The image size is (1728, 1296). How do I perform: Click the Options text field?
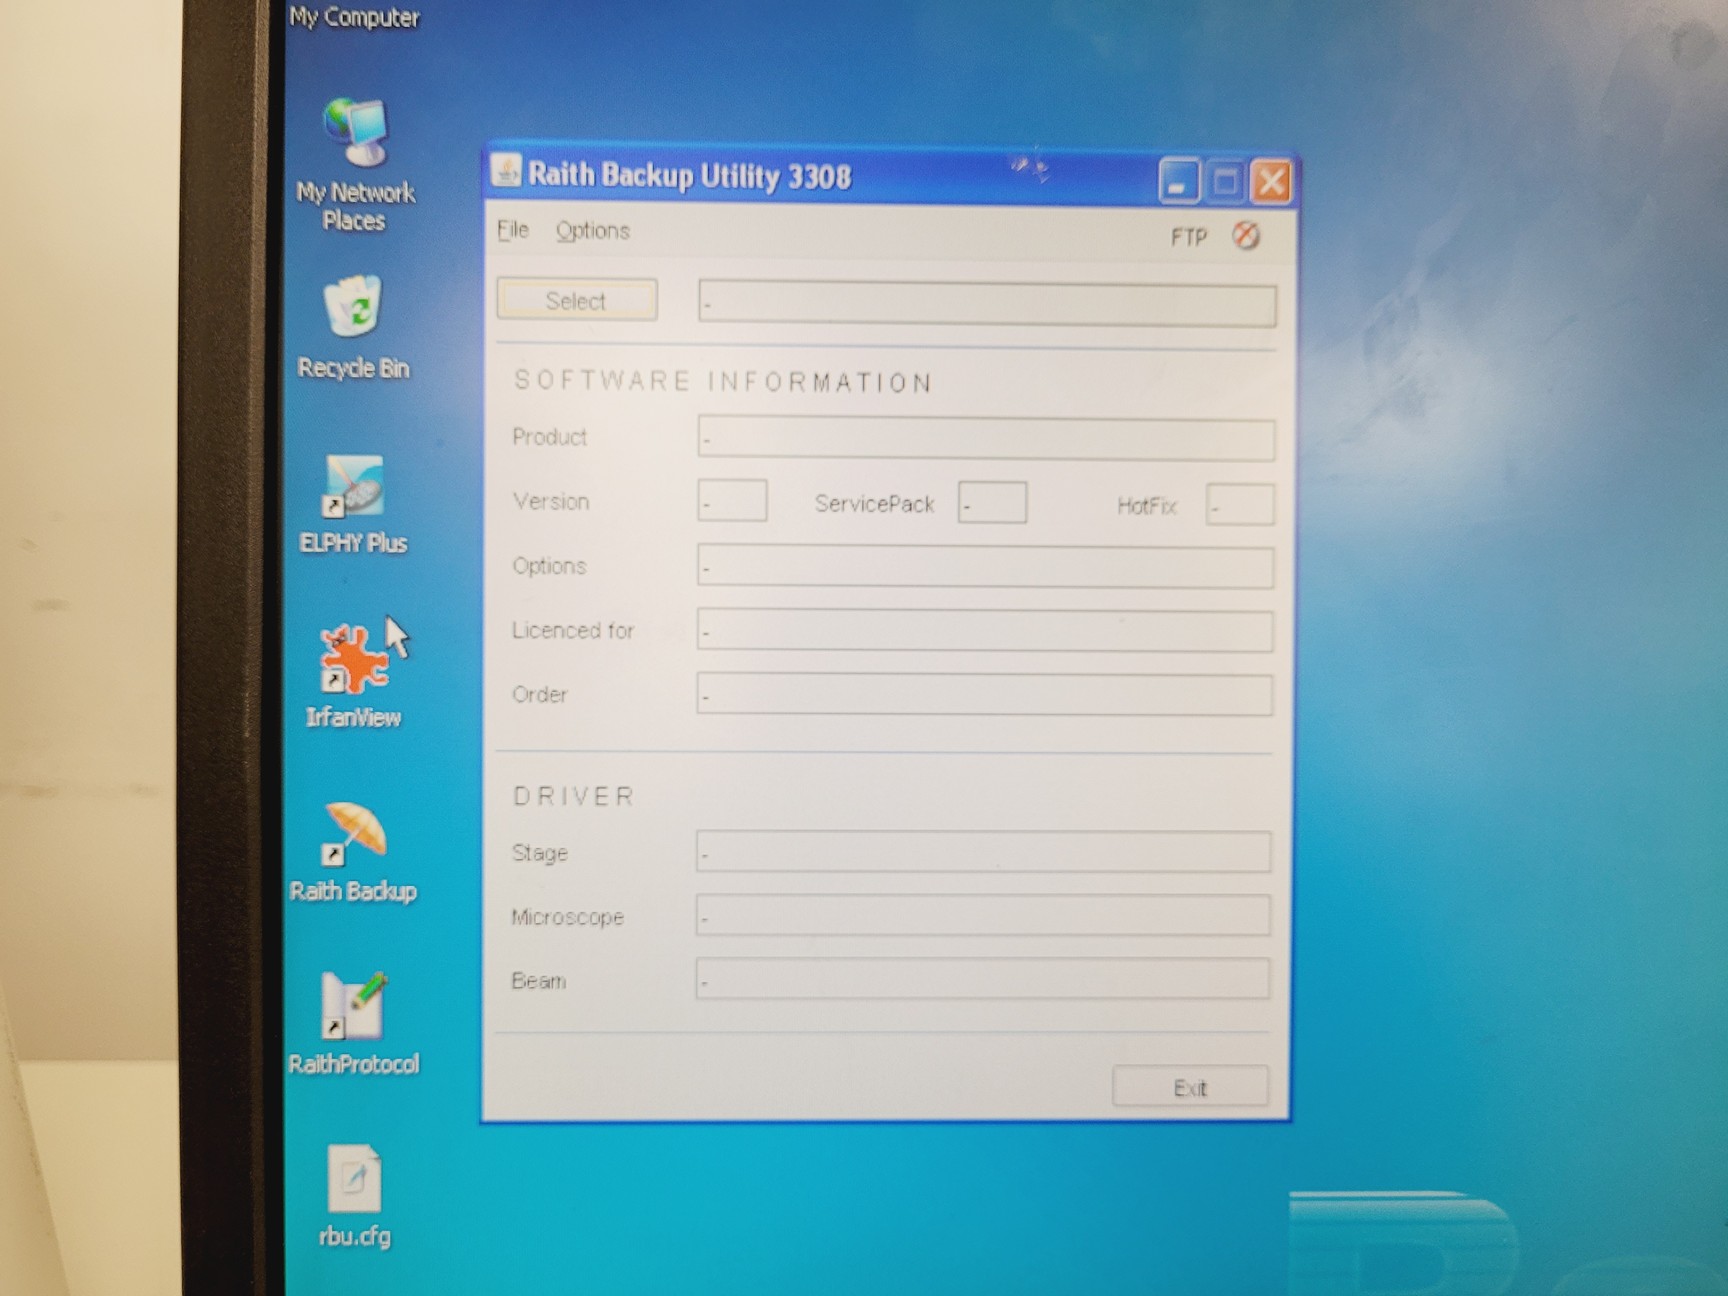[x=985, y=567]
